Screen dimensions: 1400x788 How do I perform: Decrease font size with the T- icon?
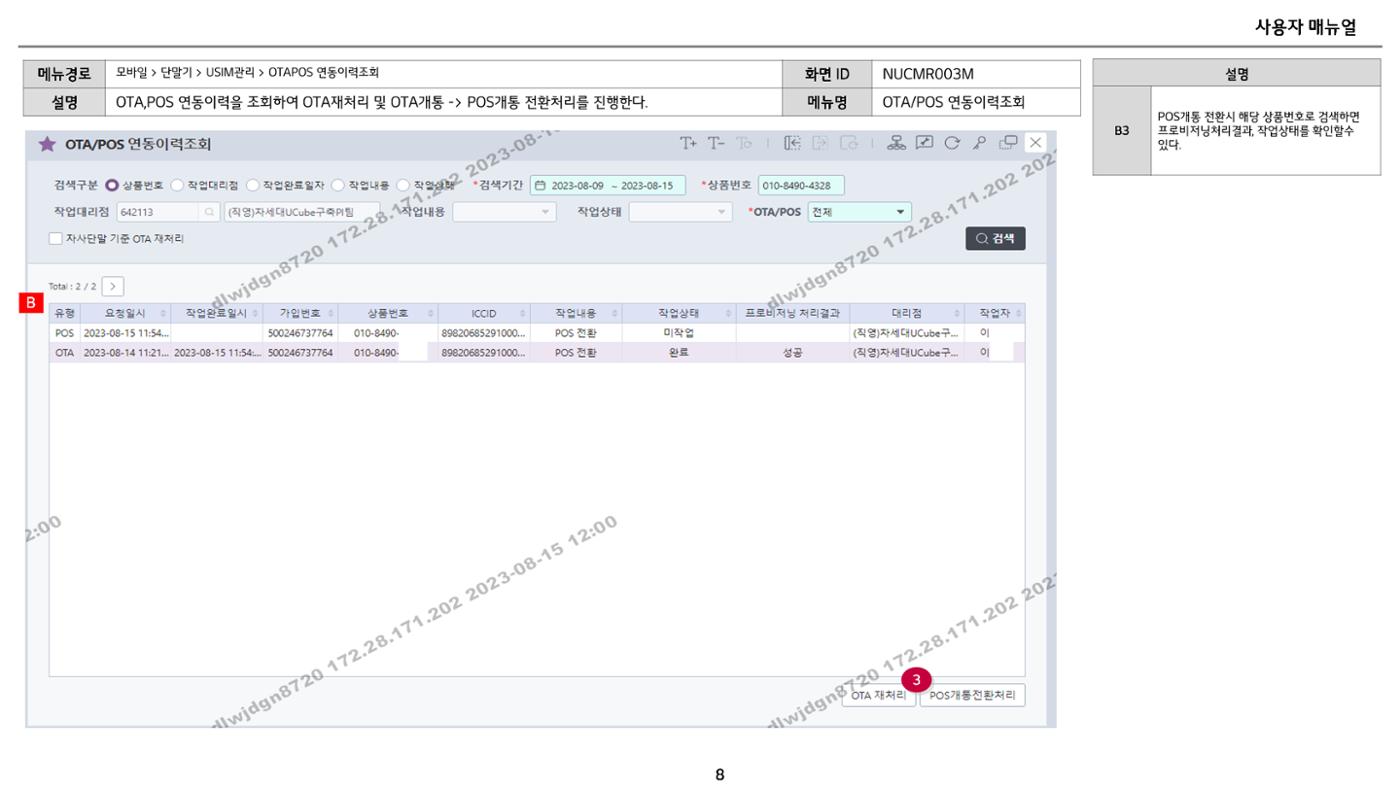point(715,143)
